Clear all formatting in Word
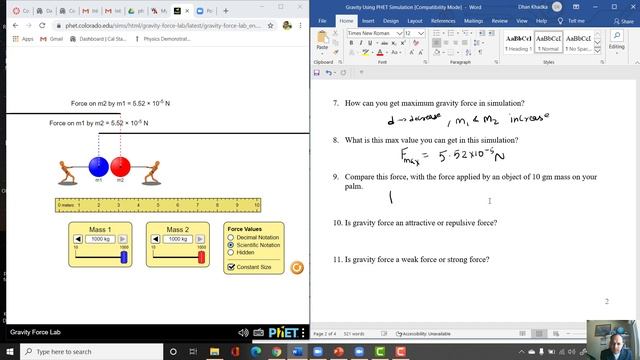 coord(416,43)
